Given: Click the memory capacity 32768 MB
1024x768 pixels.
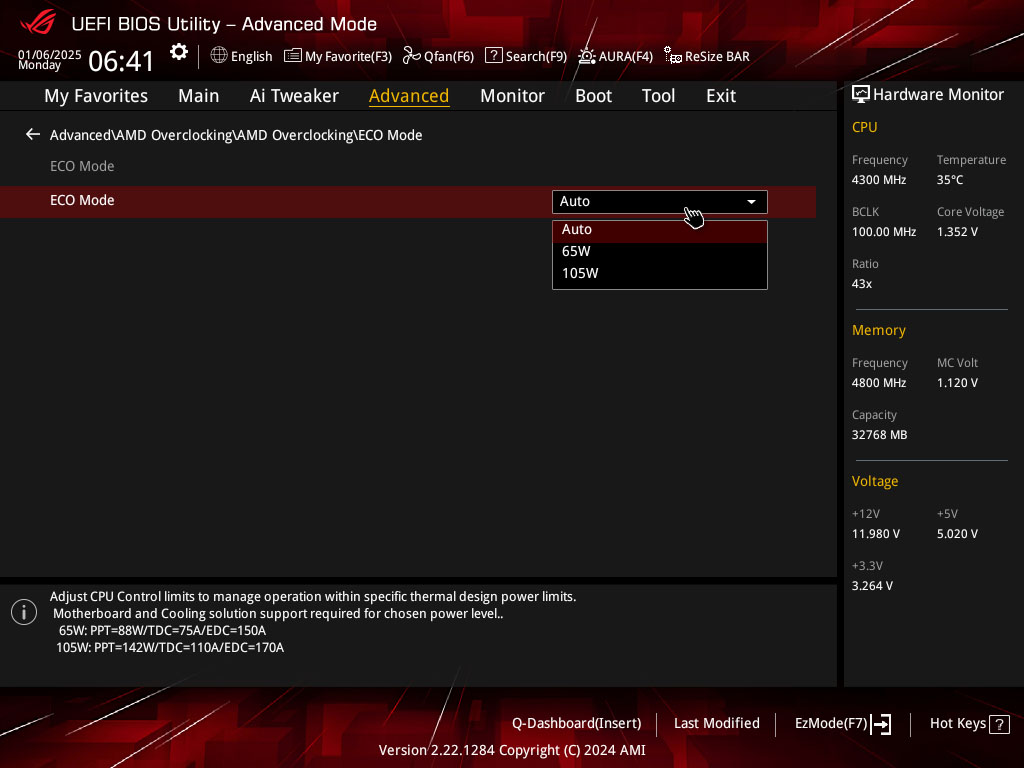Looking at the screenshot, I should (x=879, y=435).
